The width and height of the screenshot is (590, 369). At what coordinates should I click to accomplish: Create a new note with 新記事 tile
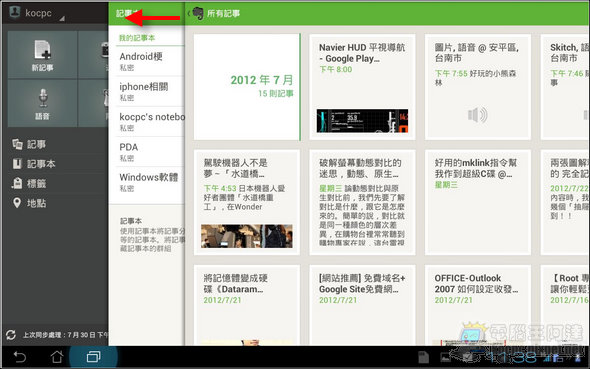pos(42,55)
